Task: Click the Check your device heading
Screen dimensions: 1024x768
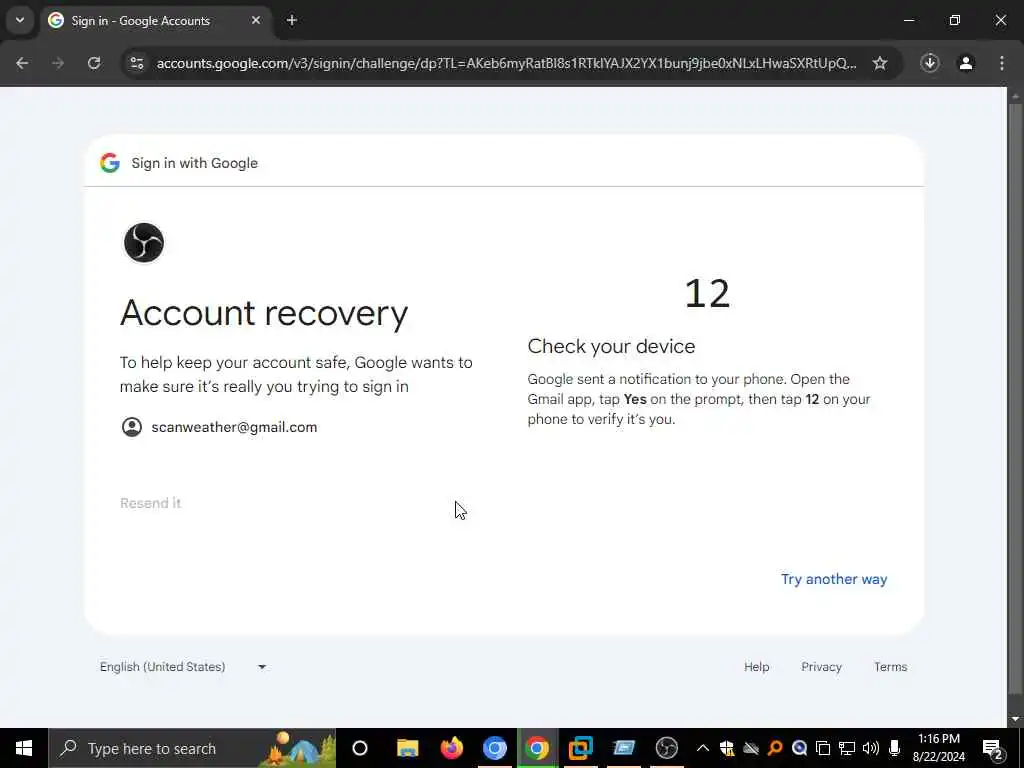Action: tap(611, 346)
